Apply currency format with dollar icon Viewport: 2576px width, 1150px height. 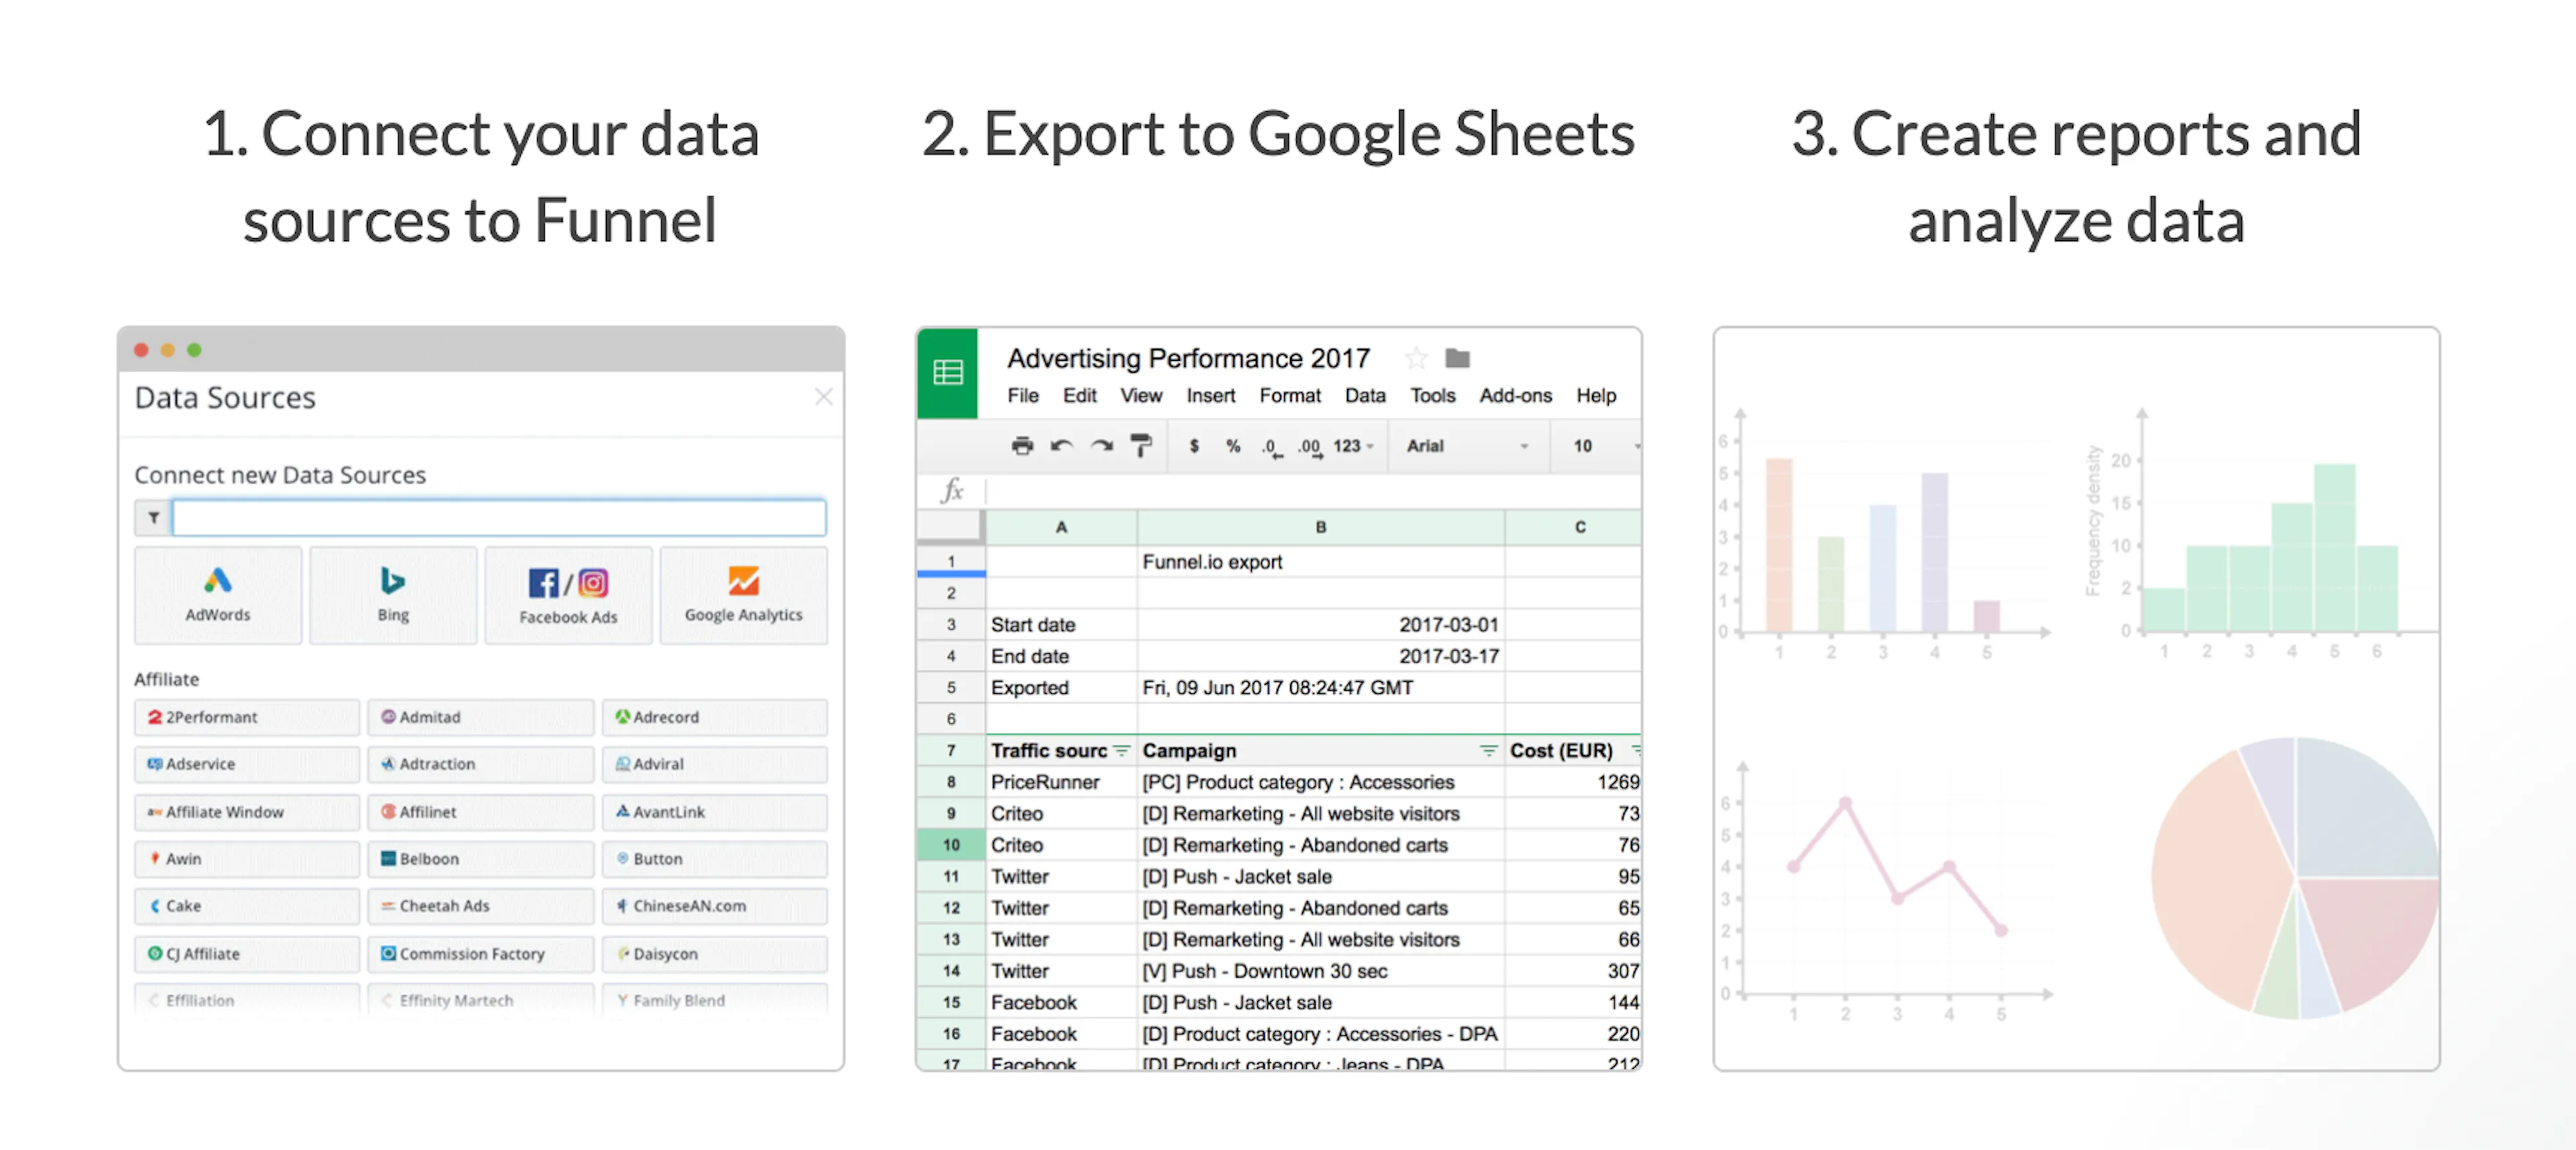(1193, 446)
